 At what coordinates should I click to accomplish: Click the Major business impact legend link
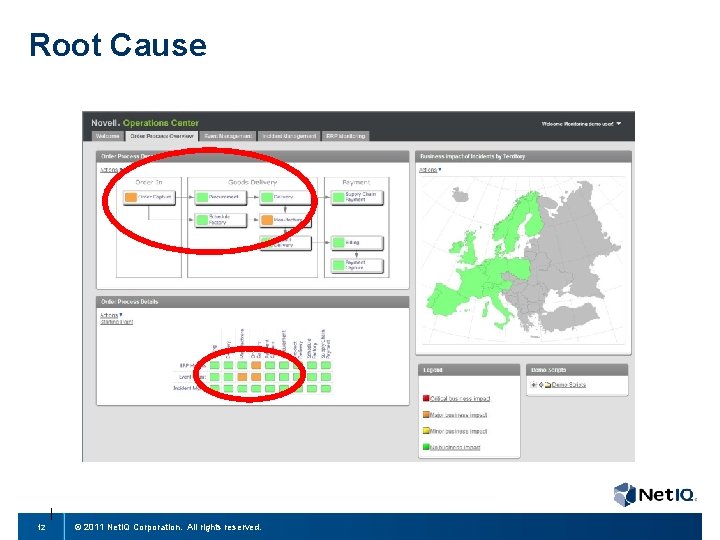click(x=458, y=415)
